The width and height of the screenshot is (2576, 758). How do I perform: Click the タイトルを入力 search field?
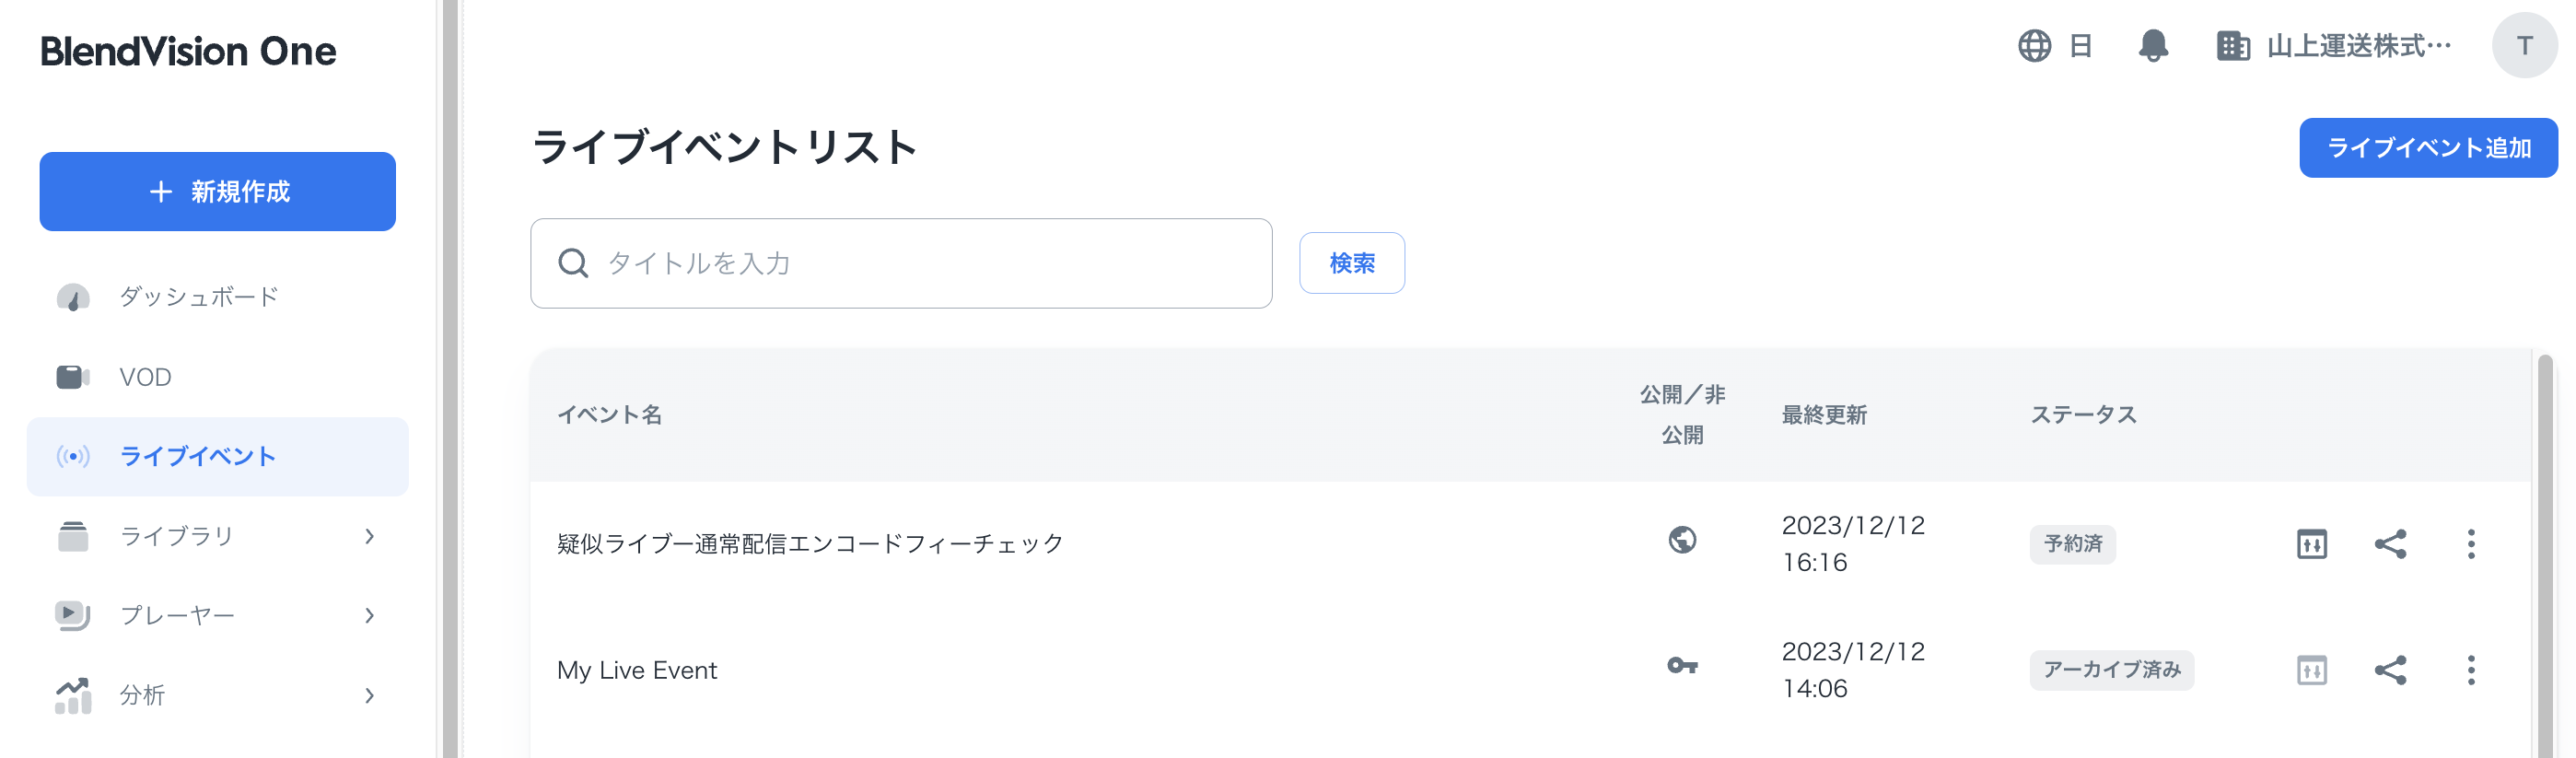(x=900, y=262)
